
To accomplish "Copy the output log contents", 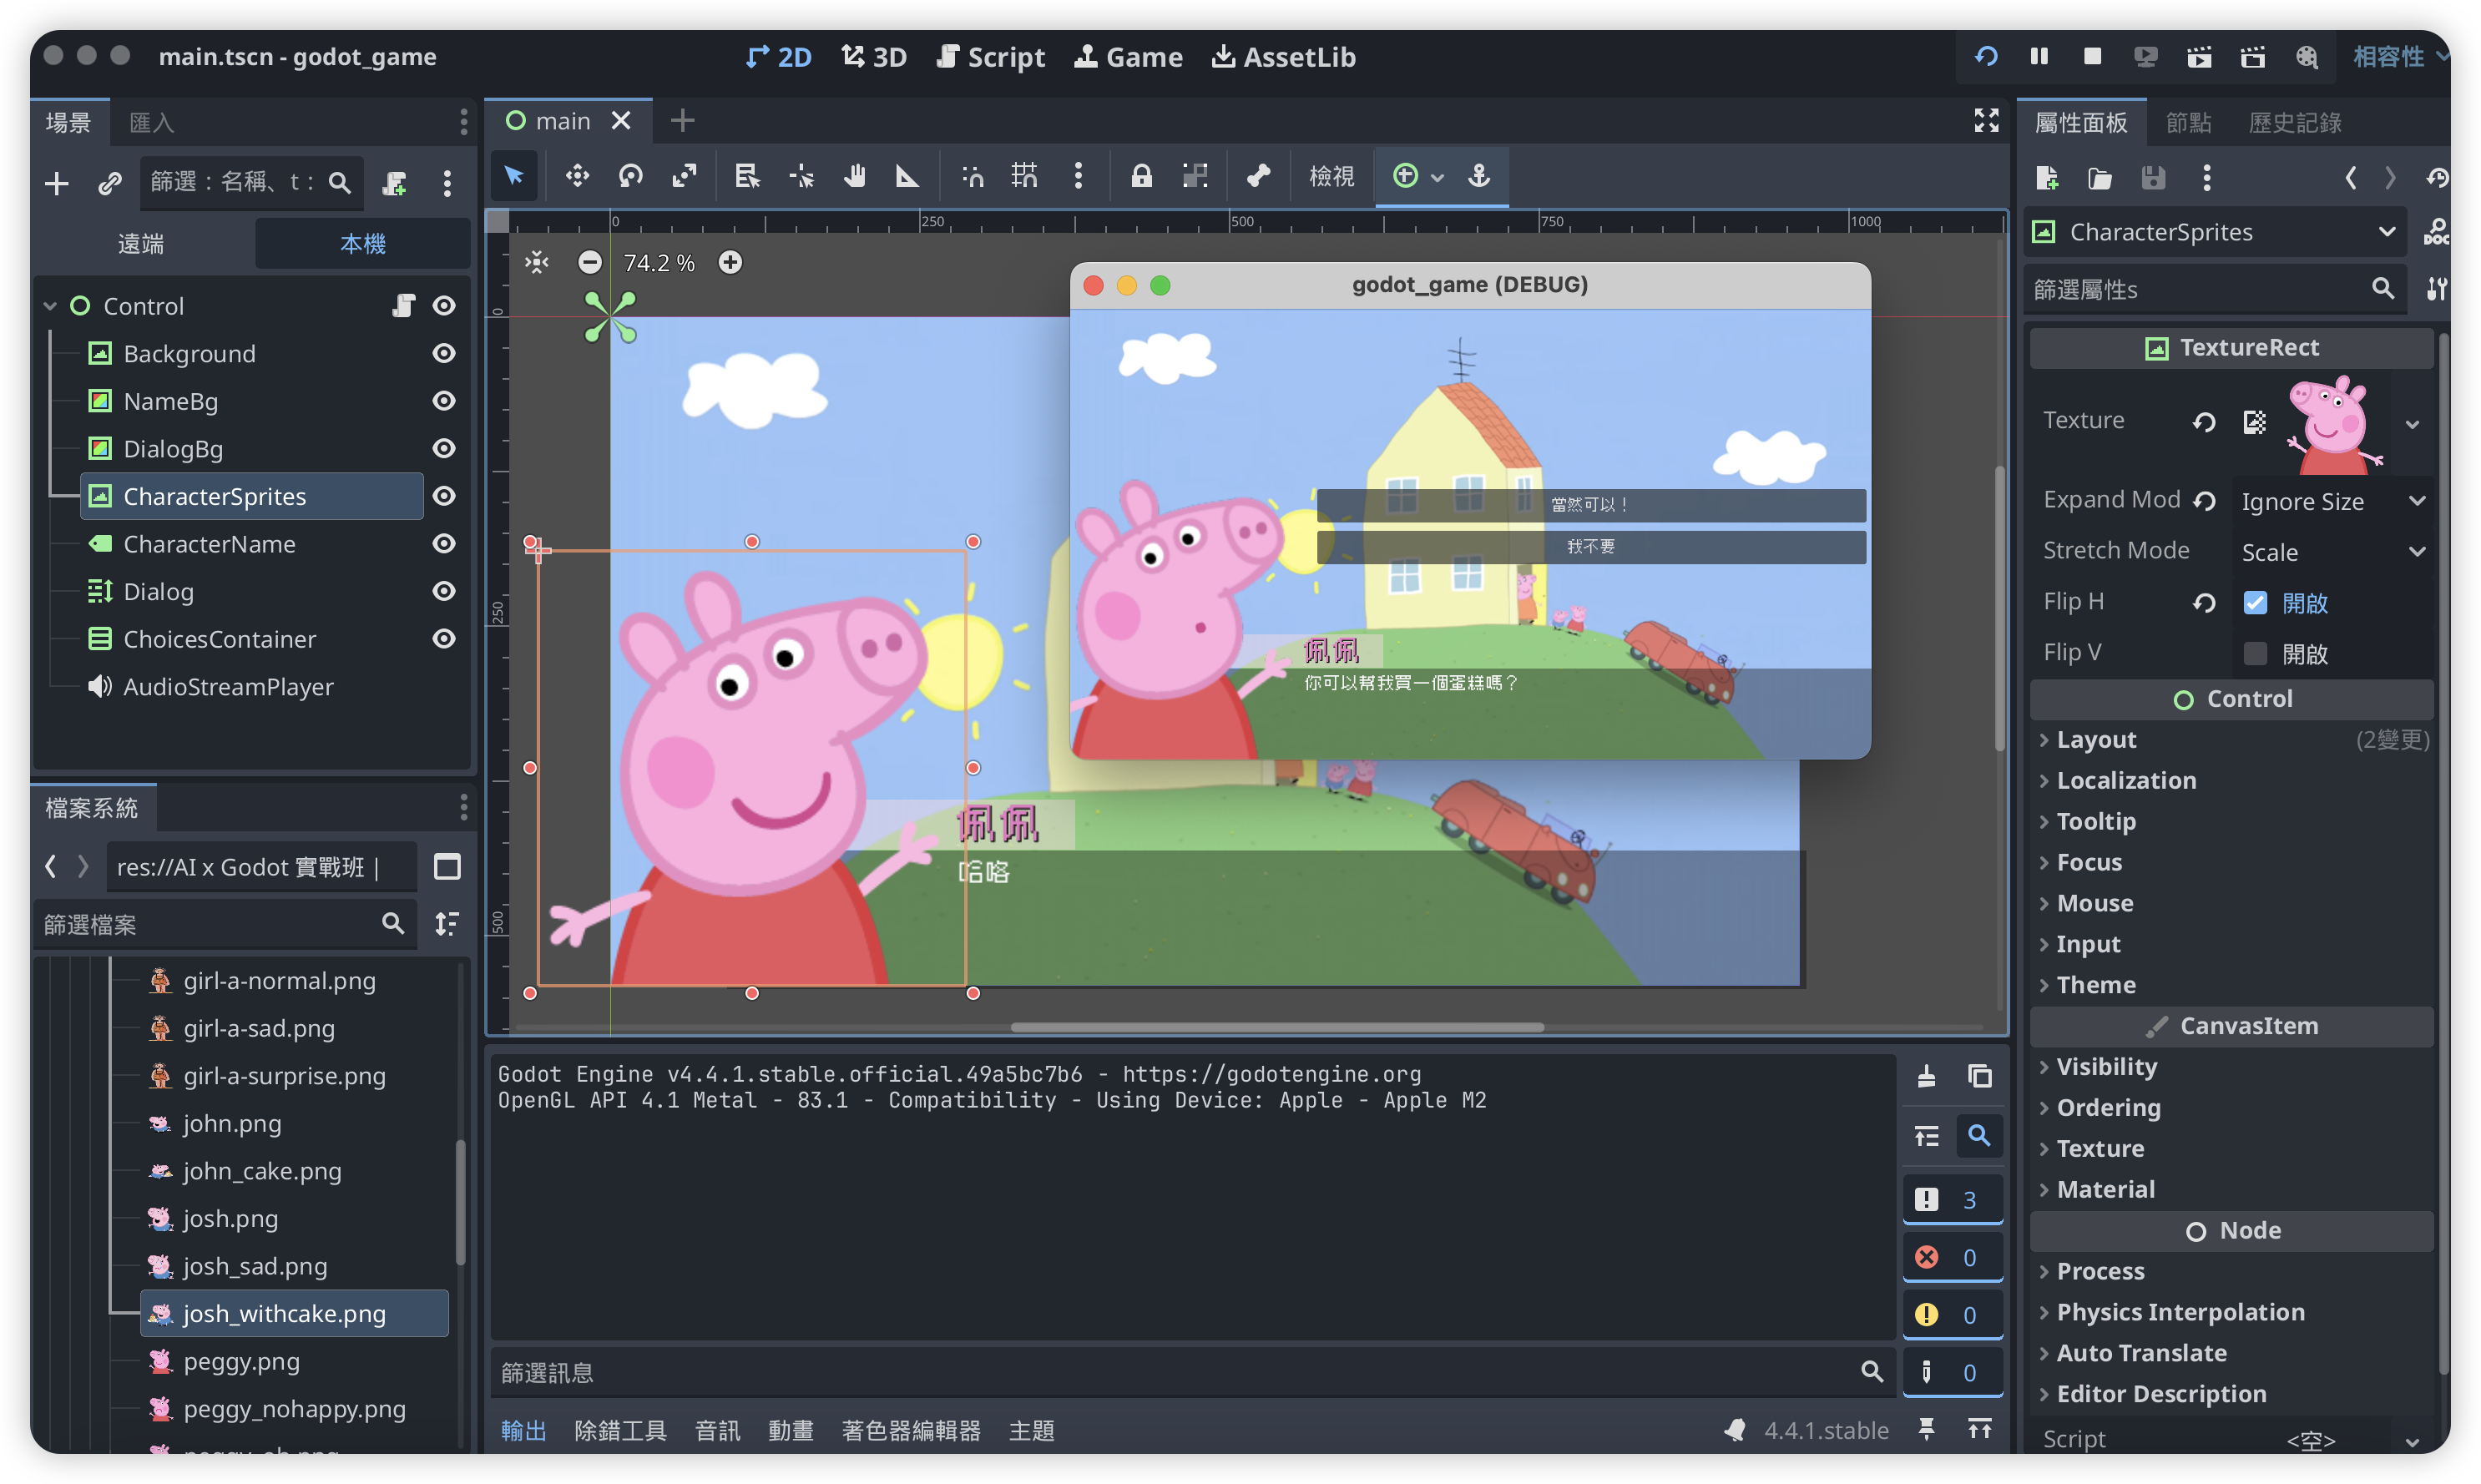I will (x=1979, y=1076).
